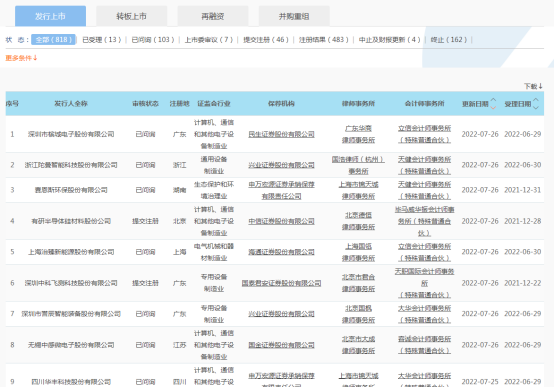Click 2022-07-25 更新日期 cell
This screenshot has height=387, width=554.
480,382
